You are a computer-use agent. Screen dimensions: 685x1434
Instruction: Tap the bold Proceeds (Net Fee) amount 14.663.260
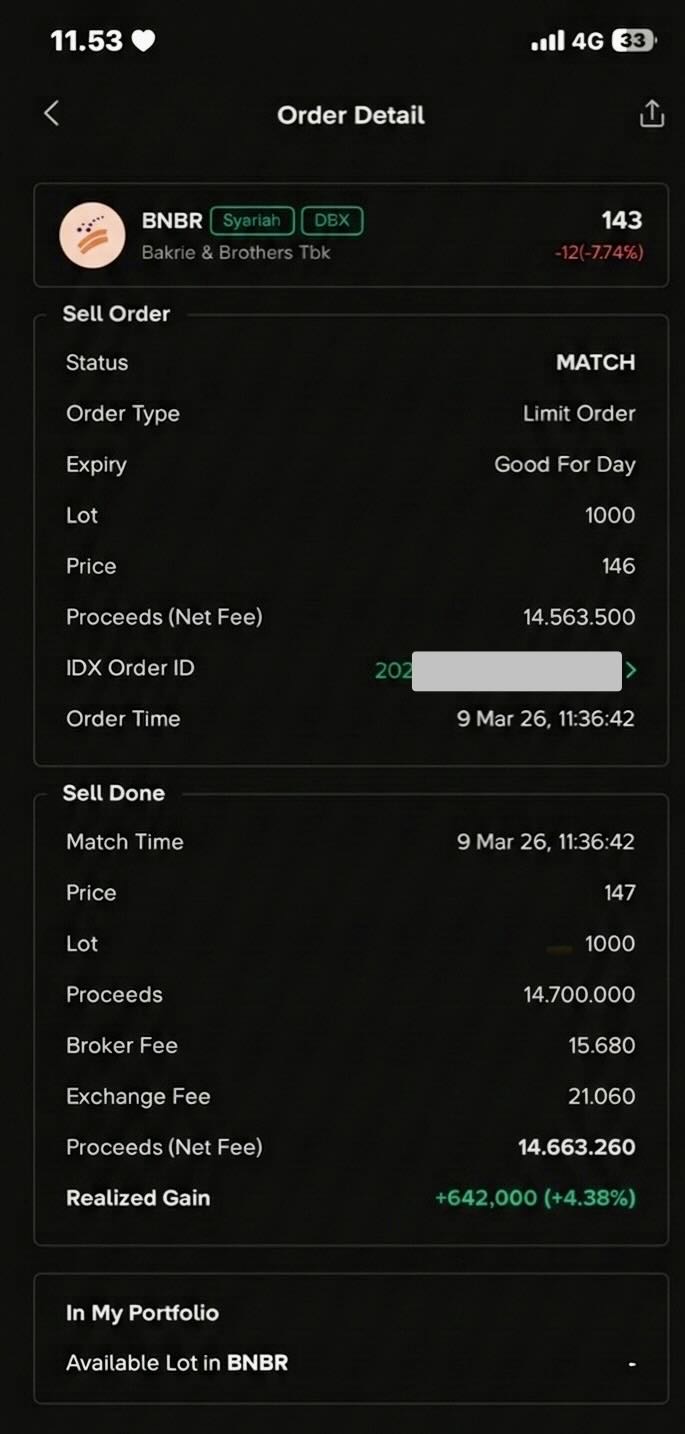[576, 1147]
